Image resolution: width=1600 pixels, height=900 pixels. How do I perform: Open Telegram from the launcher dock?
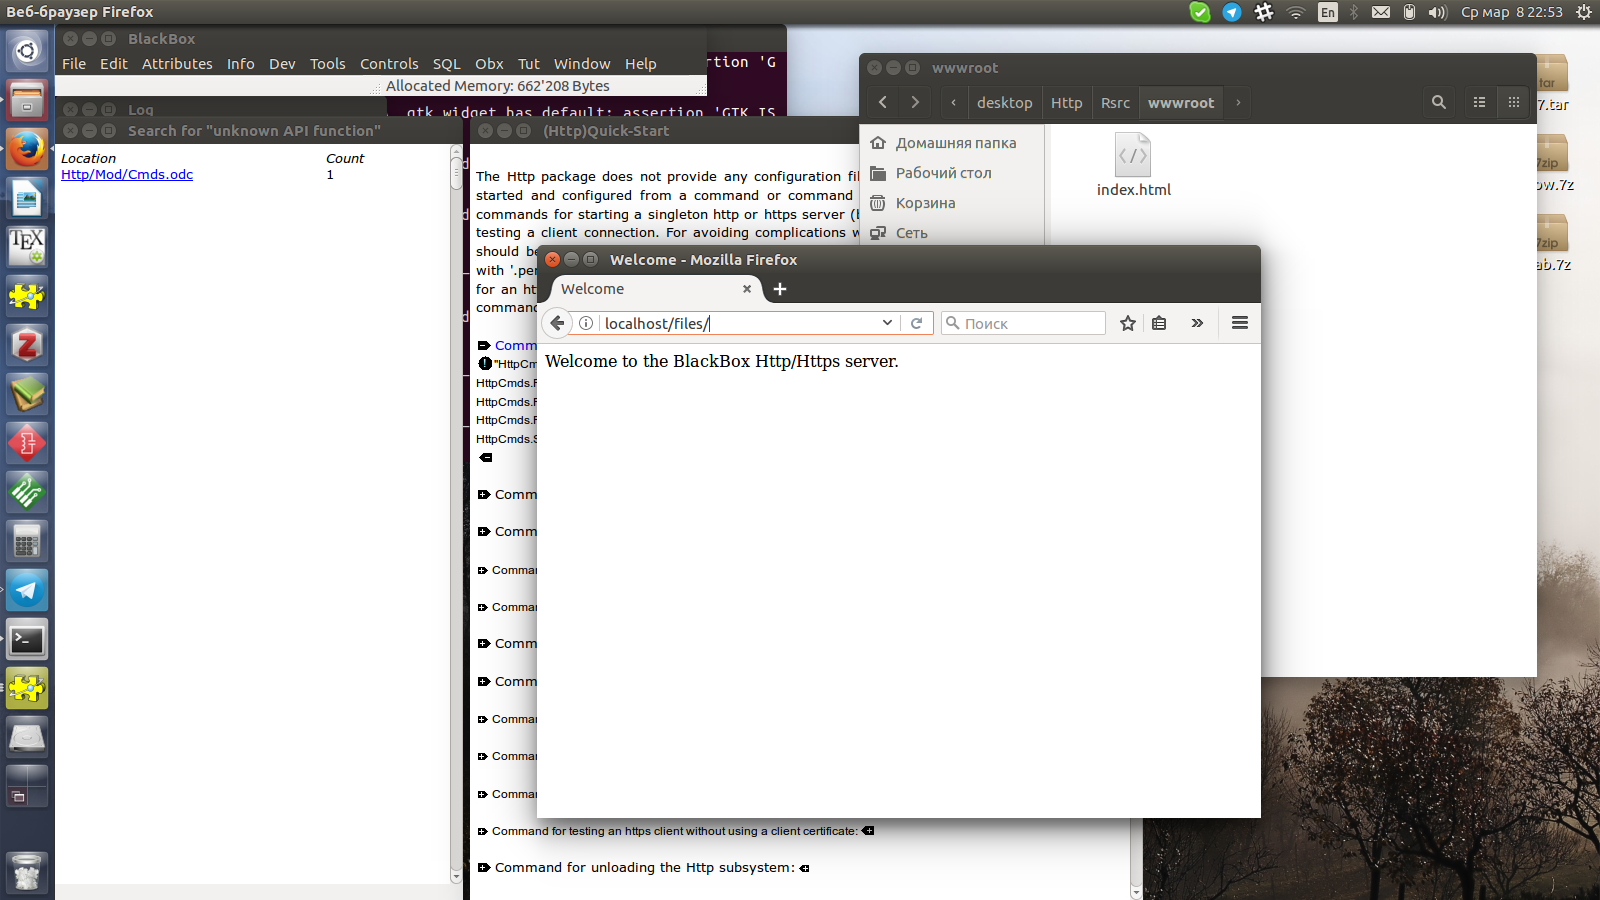pyautogui.click(x=27, y=591)
